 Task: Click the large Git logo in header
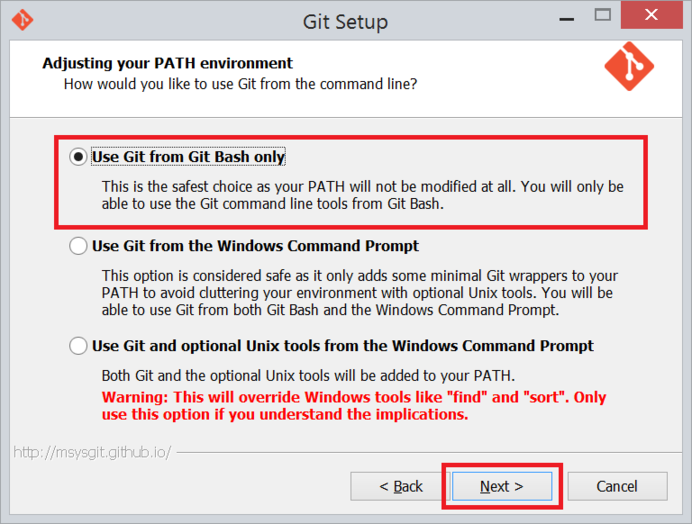(629, 66)
